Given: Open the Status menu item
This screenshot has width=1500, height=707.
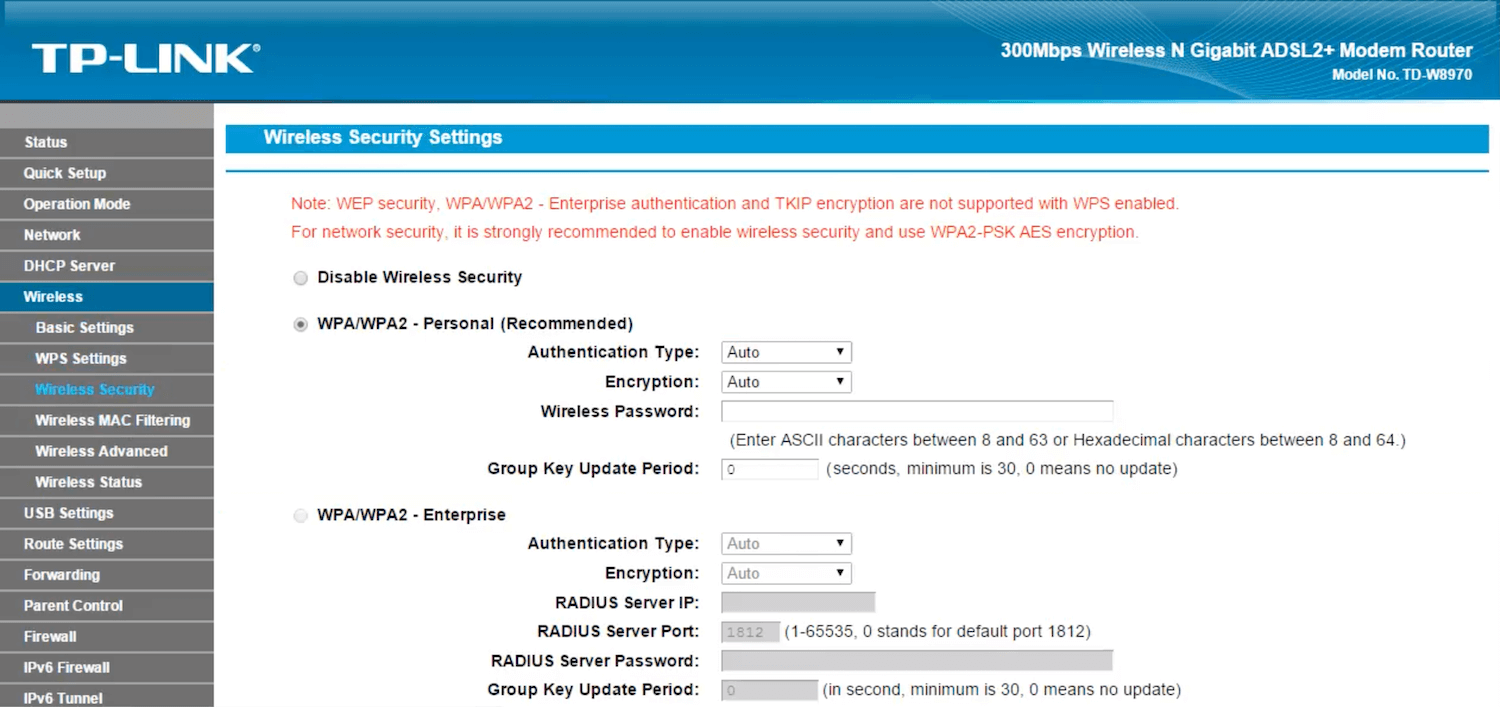Looking at the screenshot, I should (x=46, y=142).
